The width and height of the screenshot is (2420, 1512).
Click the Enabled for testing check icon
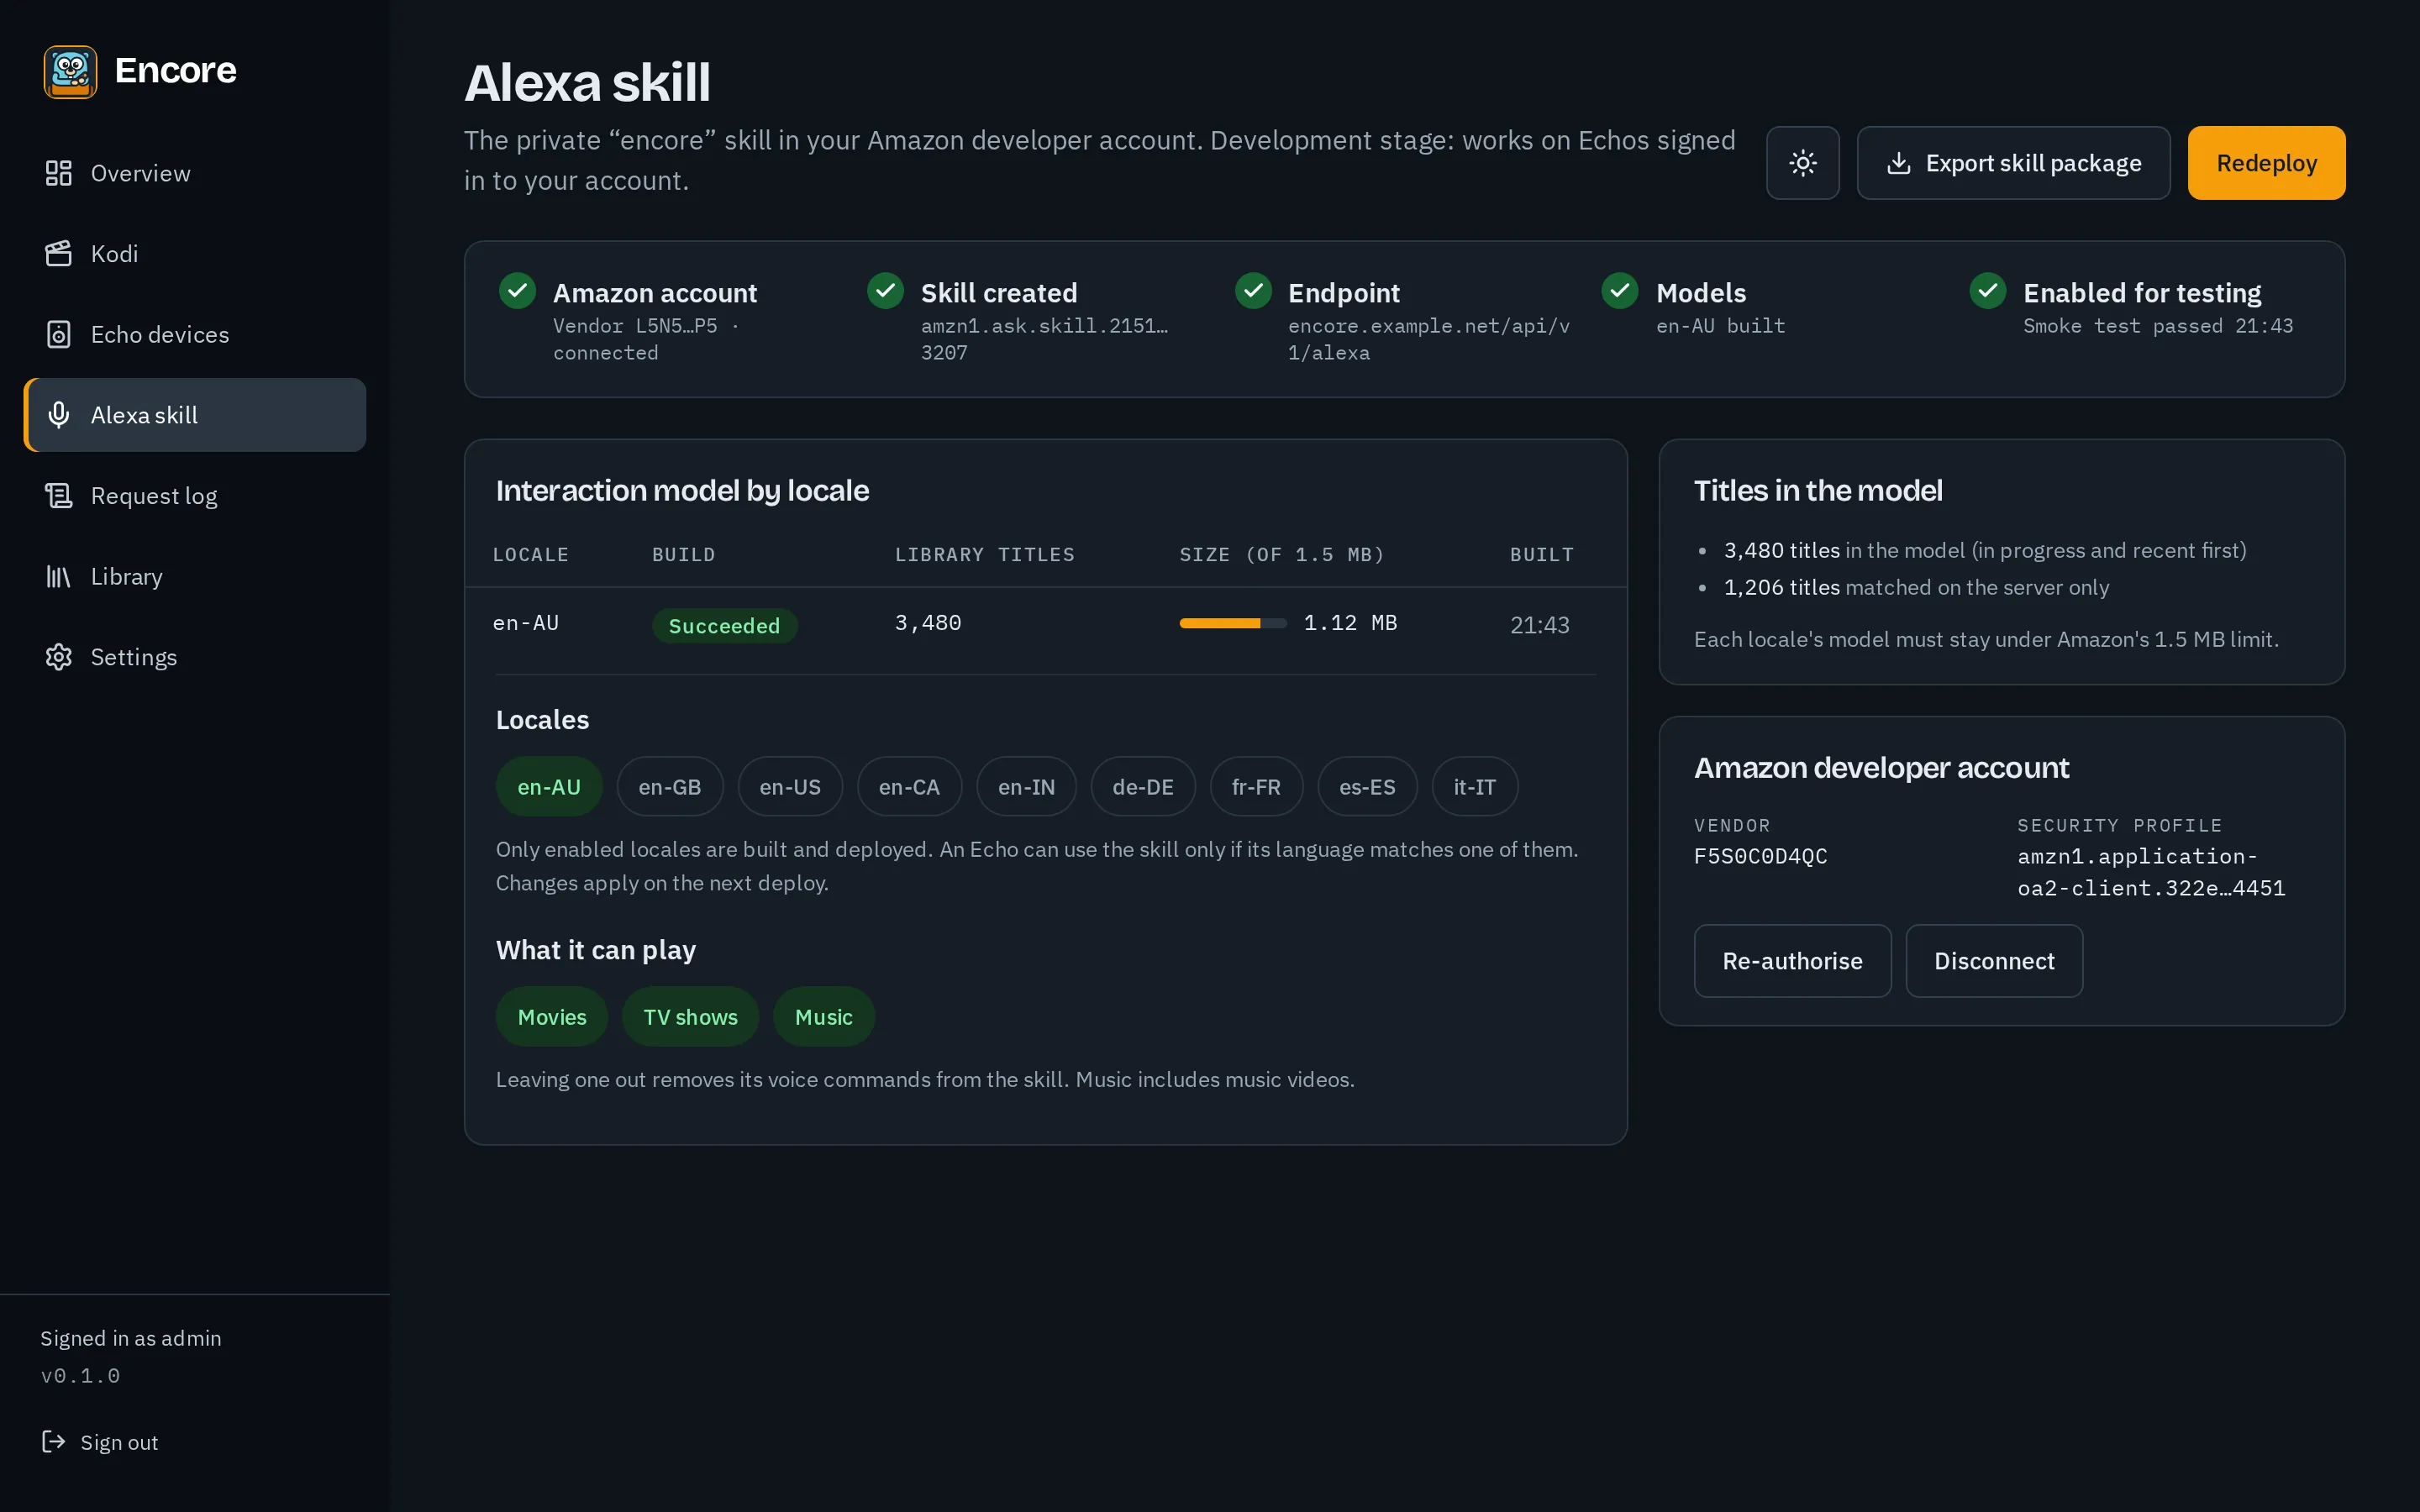point(1988,291)
